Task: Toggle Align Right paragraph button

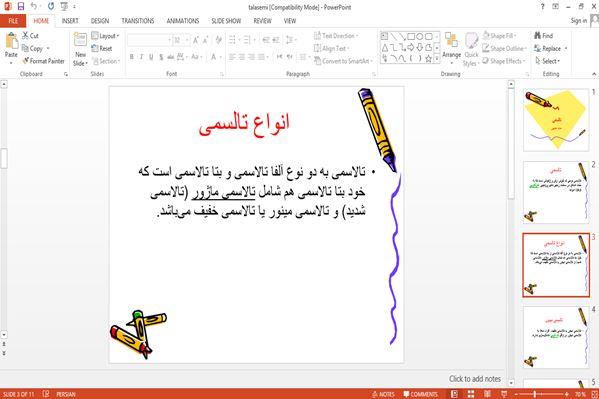Action: tap(251, 57)
